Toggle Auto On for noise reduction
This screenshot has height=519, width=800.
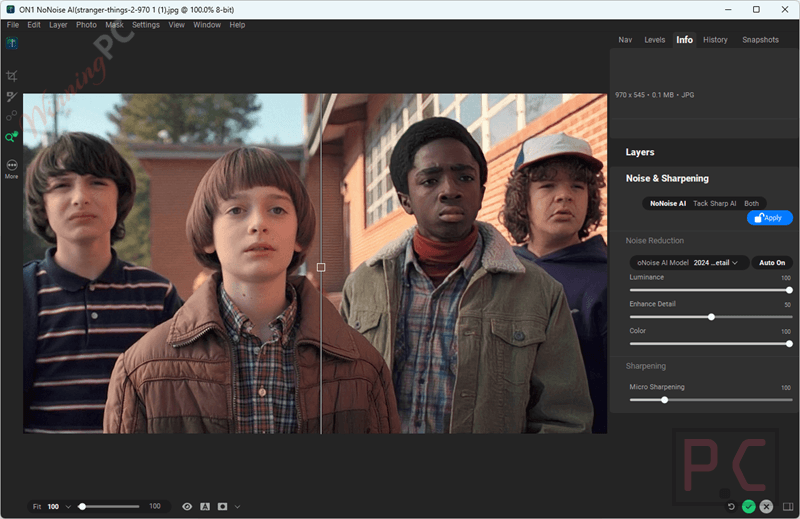coord(772,262)
